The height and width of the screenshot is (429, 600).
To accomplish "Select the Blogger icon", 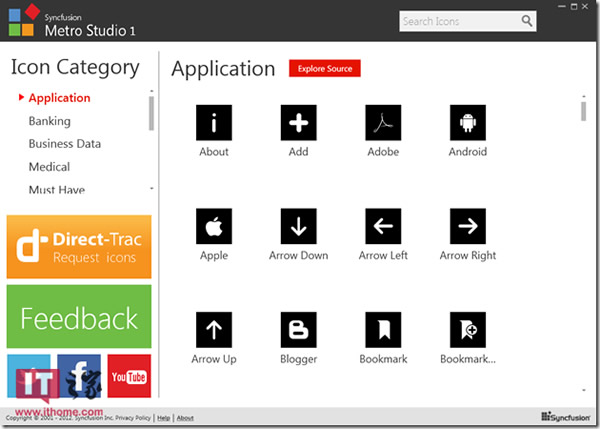I will (x=298, y=331).
